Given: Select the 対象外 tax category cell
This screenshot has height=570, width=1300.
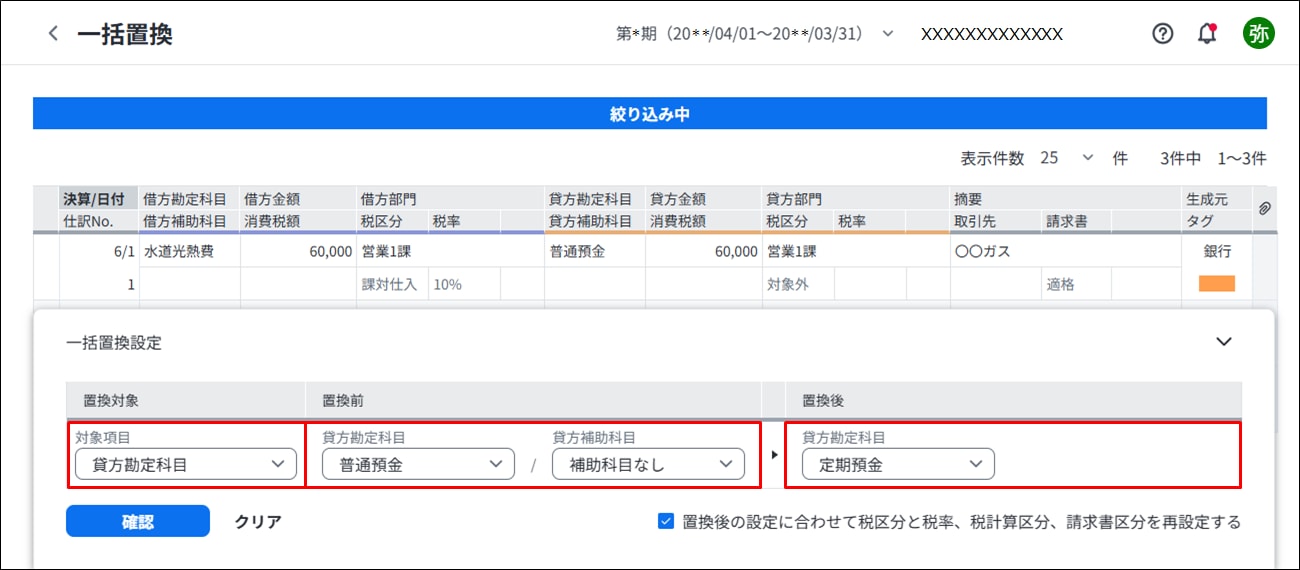Looking at the screenshot, I should pyautogui.click(x=798, y=284).
